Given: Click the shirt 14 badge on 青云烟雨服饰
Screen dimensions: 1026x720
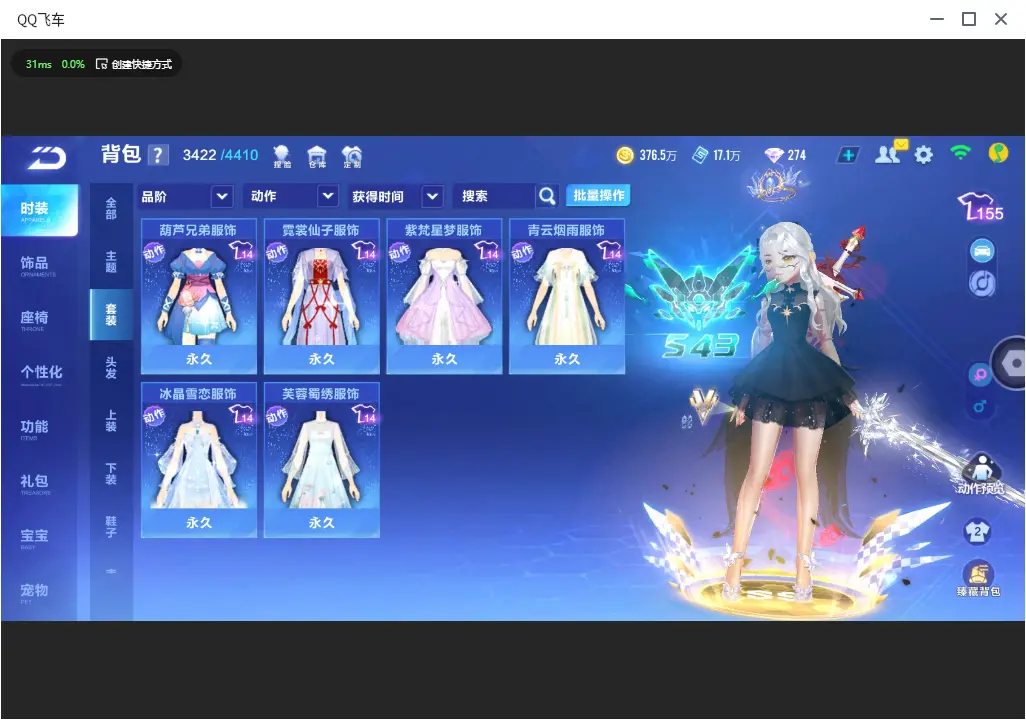Looking at the screenshot, I should click(x=610, y=250).
